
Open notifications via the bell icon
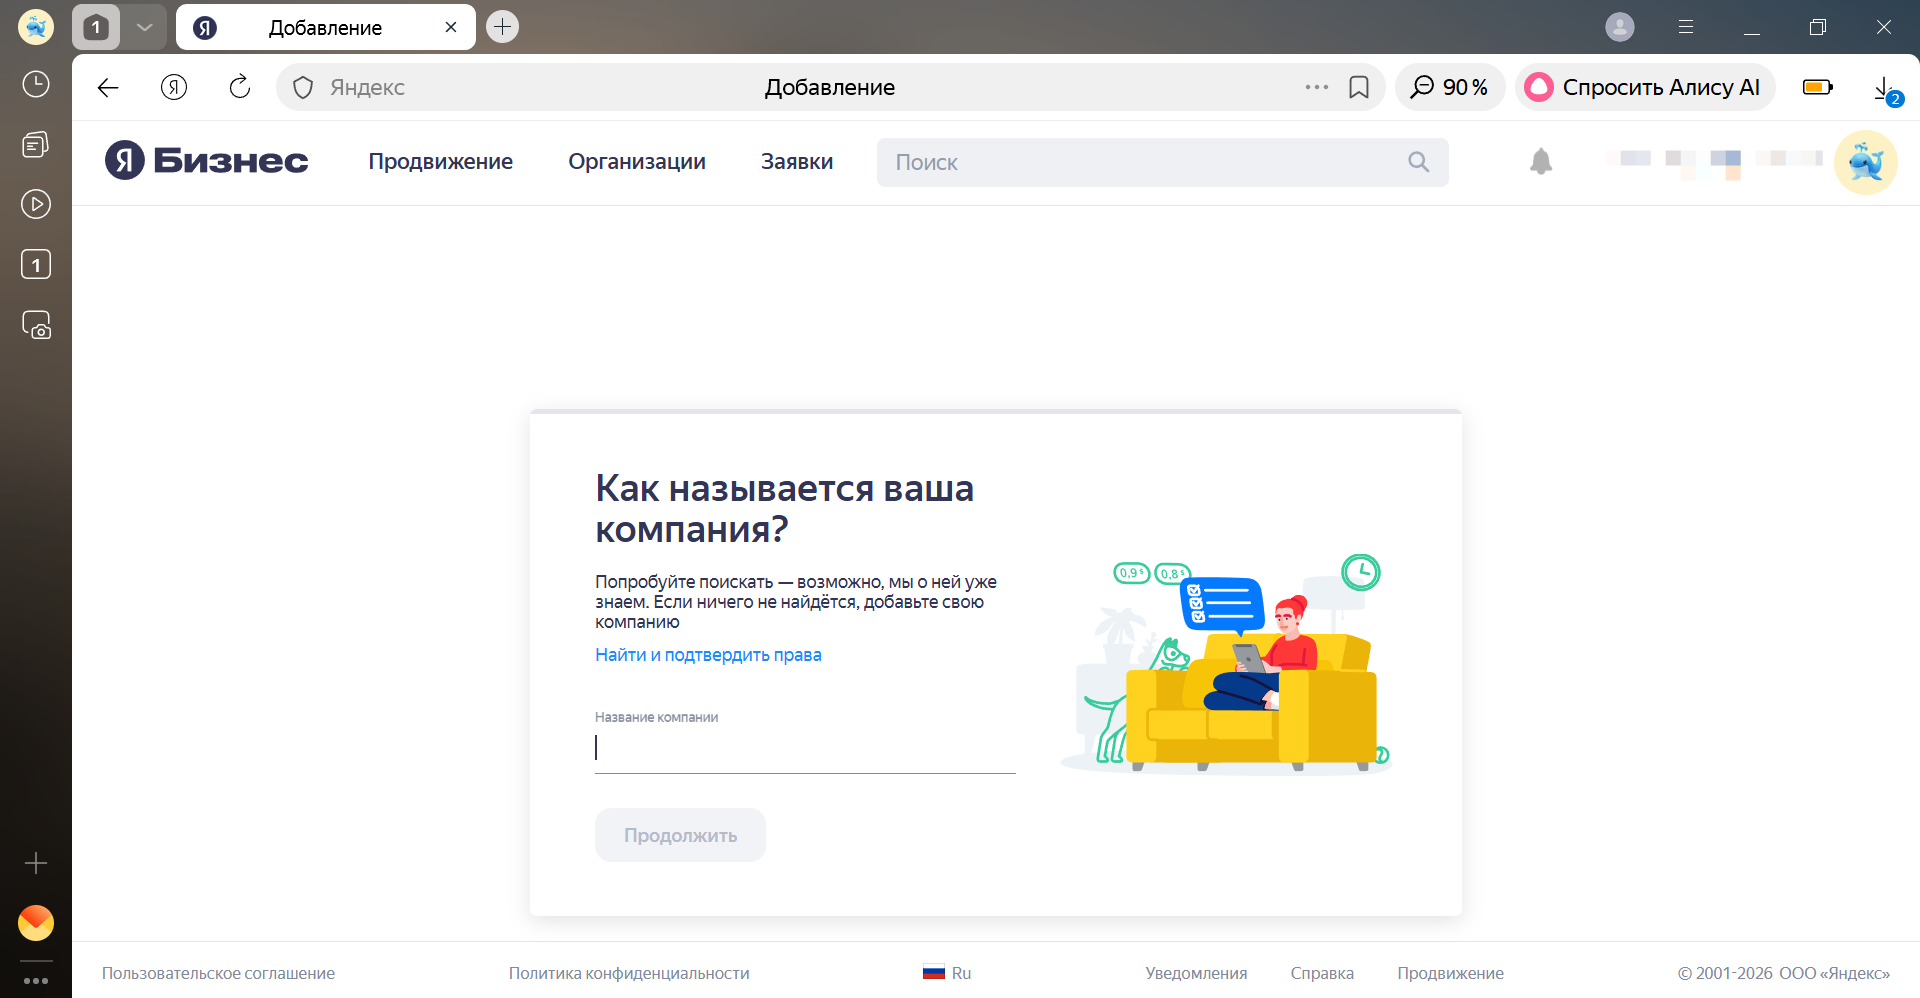pos(1540,161)
